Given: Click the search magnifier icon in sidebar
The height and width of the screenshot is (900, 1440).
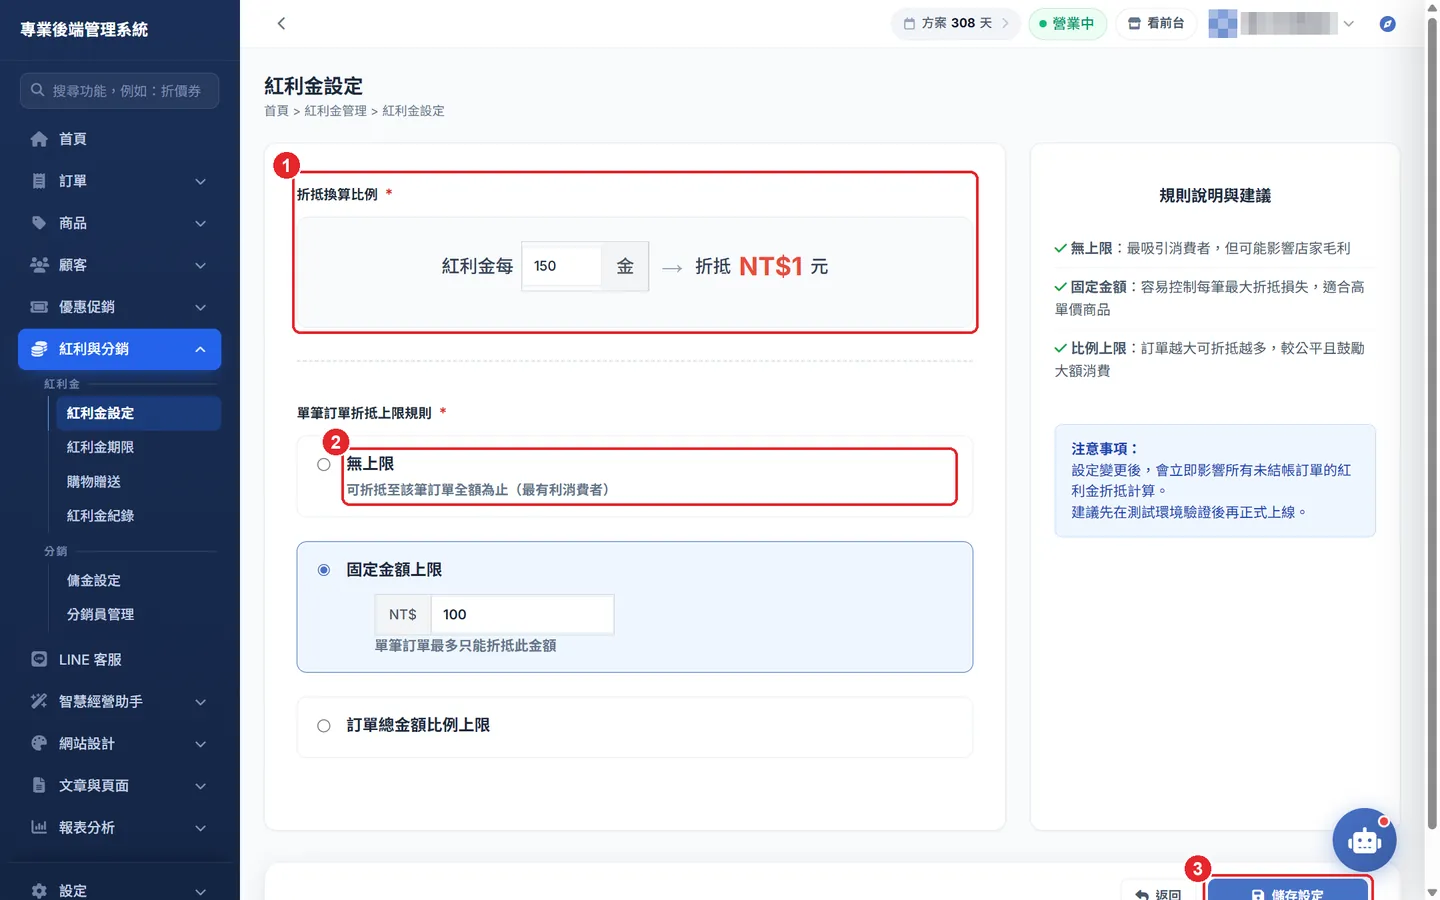Looking at the screenshot, I should coord(38,90).
